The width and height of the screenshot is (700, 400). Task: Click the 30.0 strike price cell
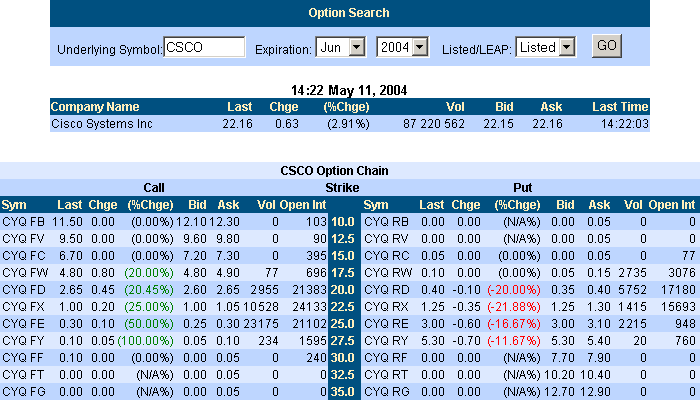[x=343, y=357]
